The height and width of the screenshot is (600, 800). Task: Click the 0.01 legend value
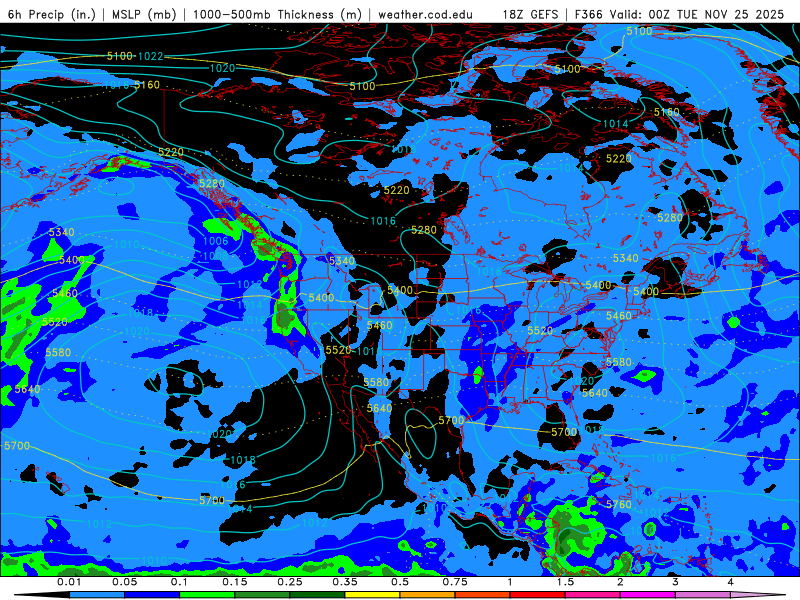tap(69, 582)
